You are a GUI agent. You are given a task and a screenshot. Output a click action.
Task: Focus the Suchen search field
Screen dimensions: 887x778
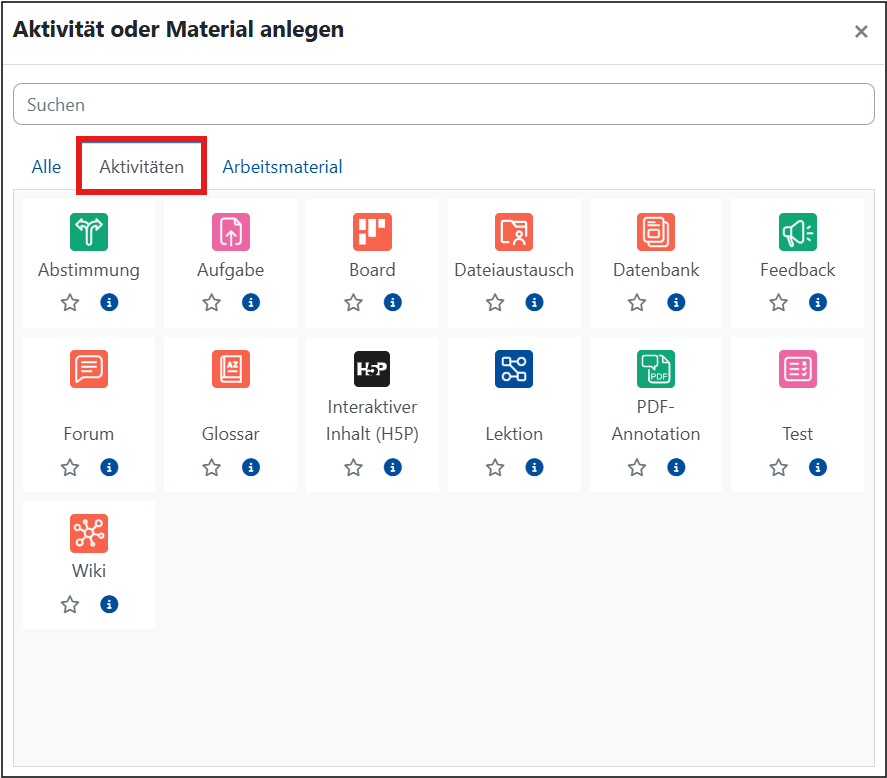point(444,104)
